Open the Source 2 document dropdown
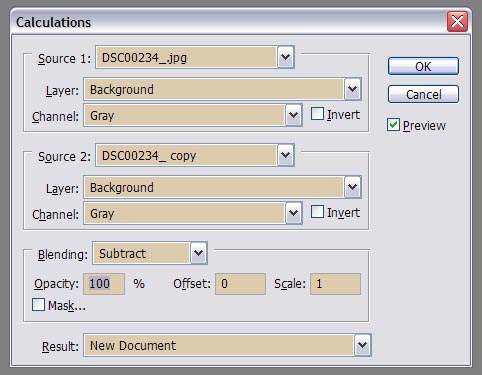482x375 pixels. point(195,155)
